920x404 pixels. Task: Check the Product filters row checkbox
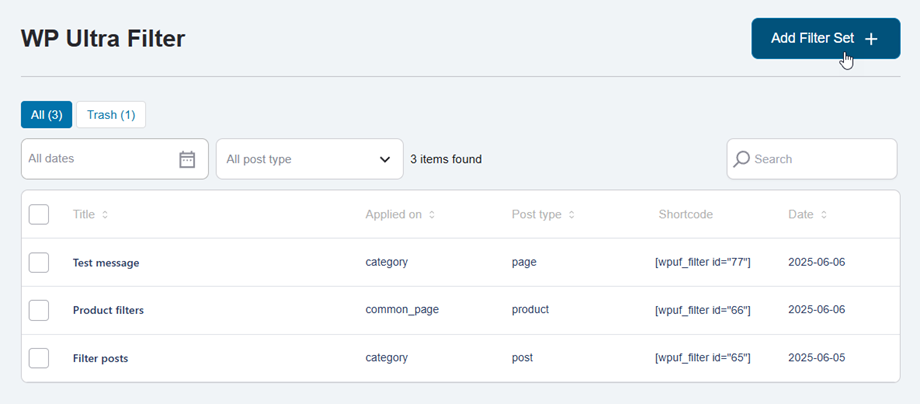pos(39,310)
